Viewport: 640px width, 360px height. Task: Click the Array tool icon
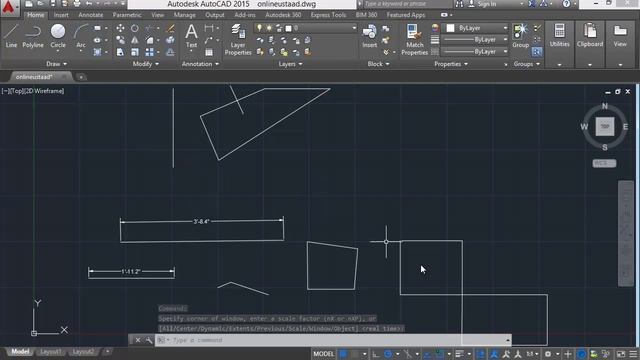click(150, 52)
